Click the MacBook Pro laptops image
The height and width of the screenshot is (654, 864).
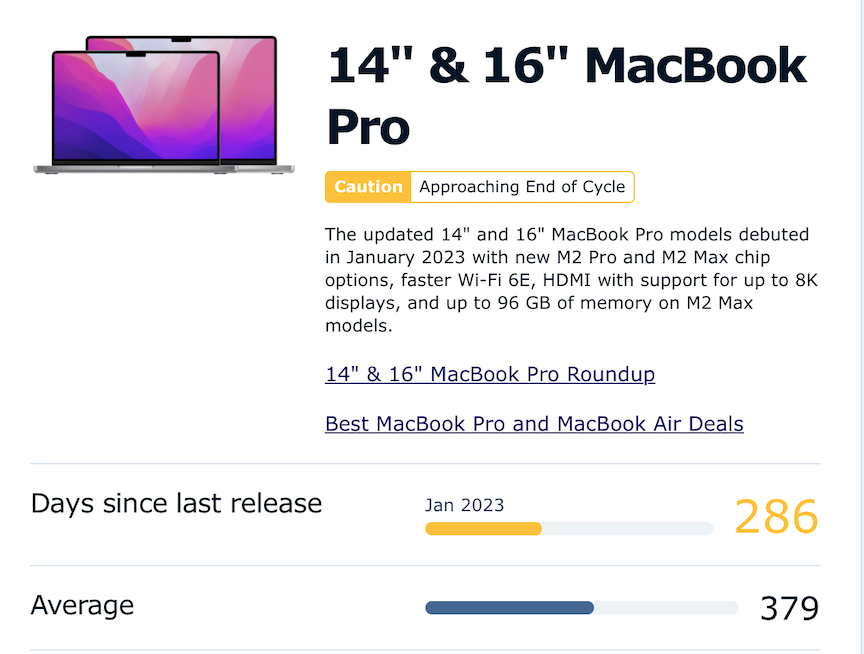(164, 105)
